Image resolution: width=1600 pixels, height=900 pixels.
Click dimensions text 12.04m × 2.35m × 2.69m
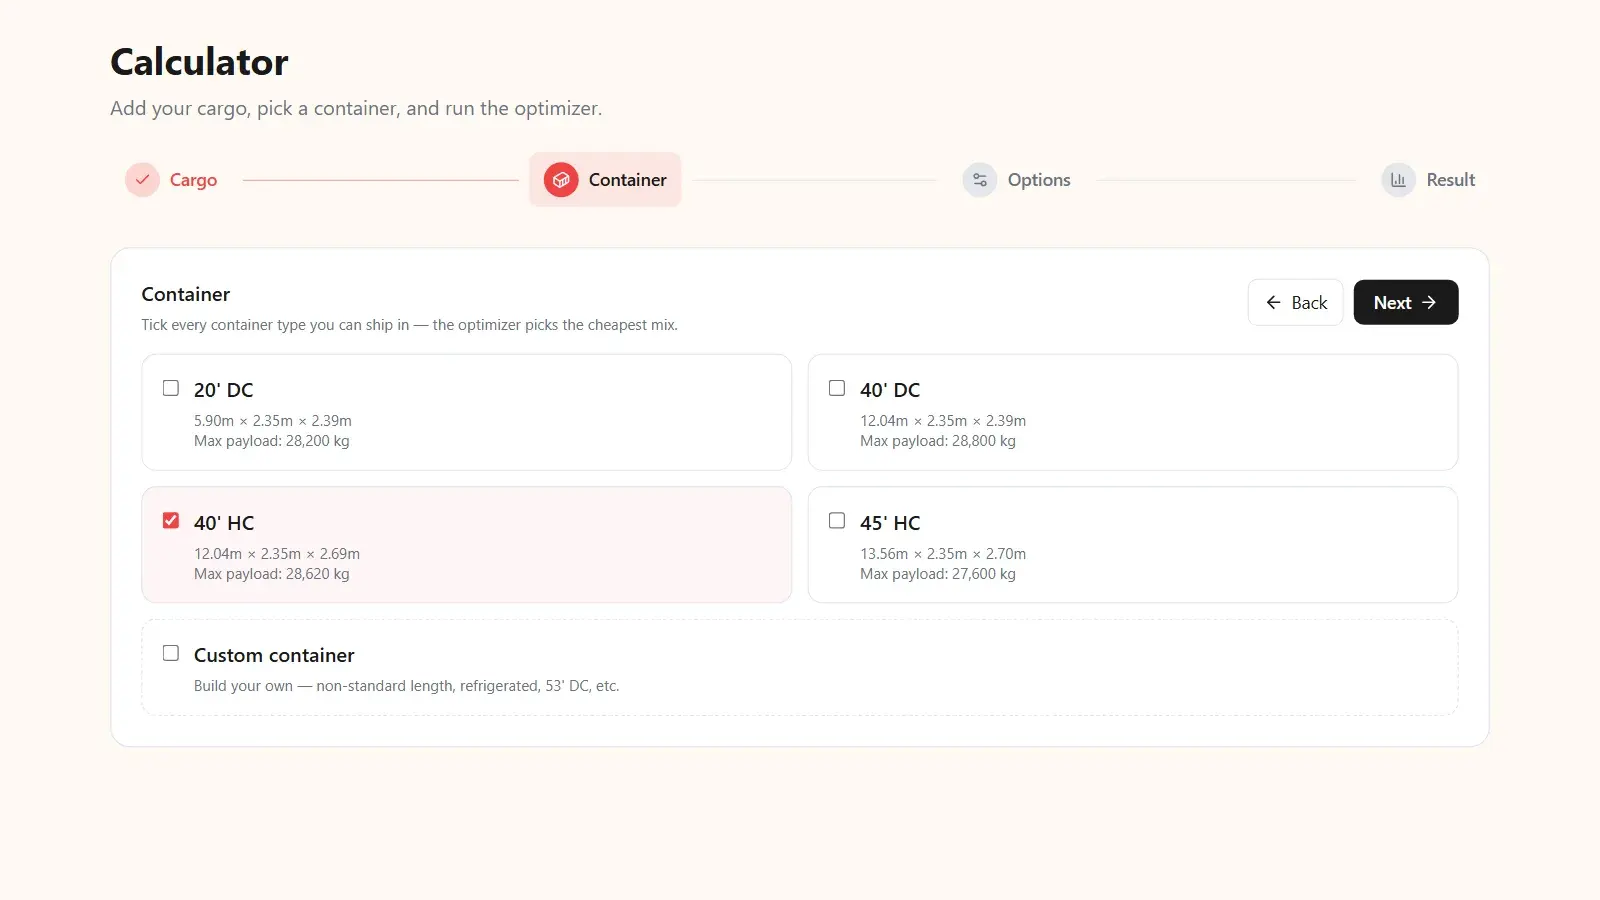(277, 554)
